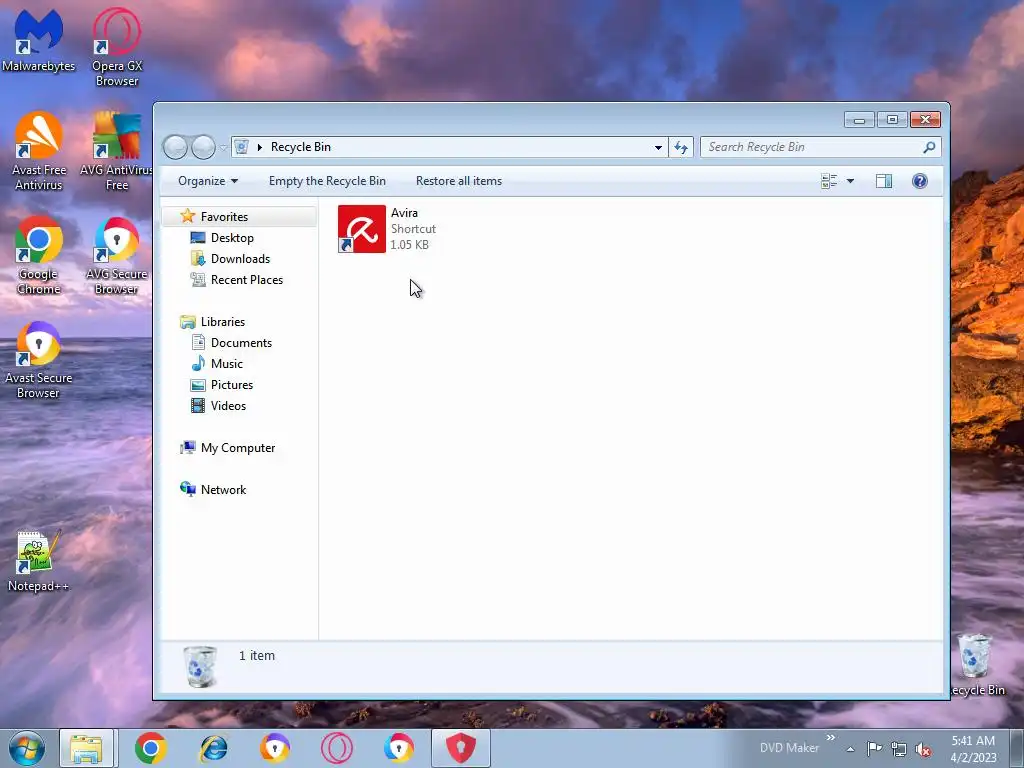Open Malwarebytes desktop shortcut
This screenshot has height=768, width=1024.
[x=39, y=39]
